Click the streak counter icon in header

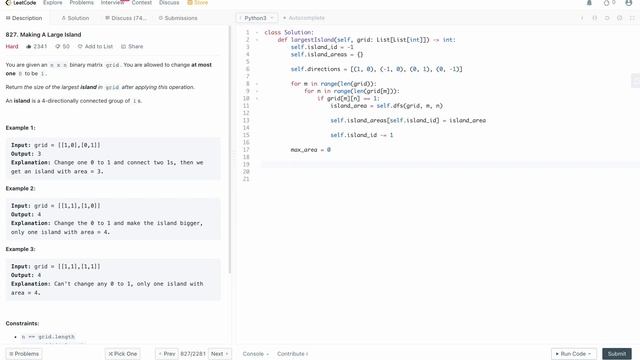click(x=606, y=3)
